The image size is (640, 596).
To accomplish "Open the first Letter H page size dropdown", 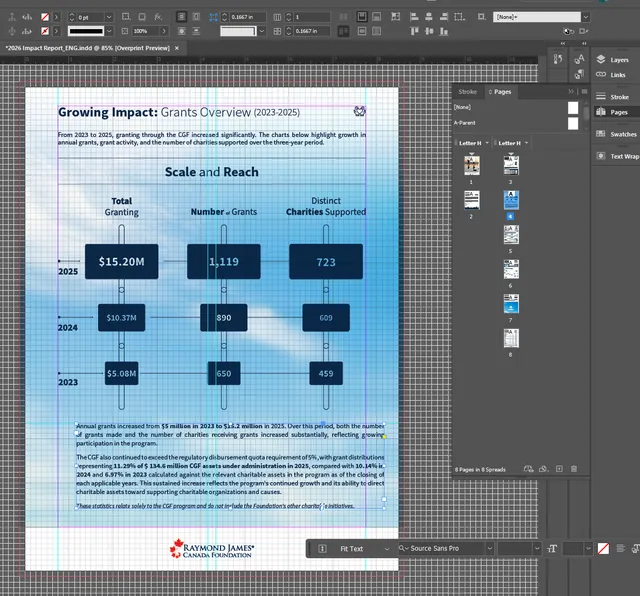I will (x=487, y=143).
